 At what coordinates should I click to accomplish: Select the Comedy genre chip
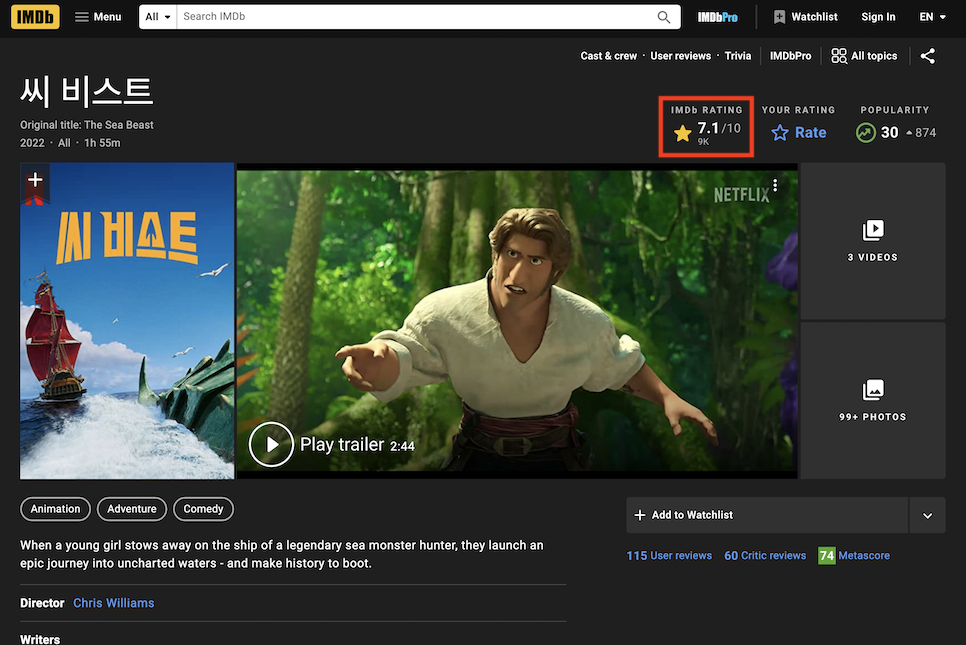click(x=203, y=509)
